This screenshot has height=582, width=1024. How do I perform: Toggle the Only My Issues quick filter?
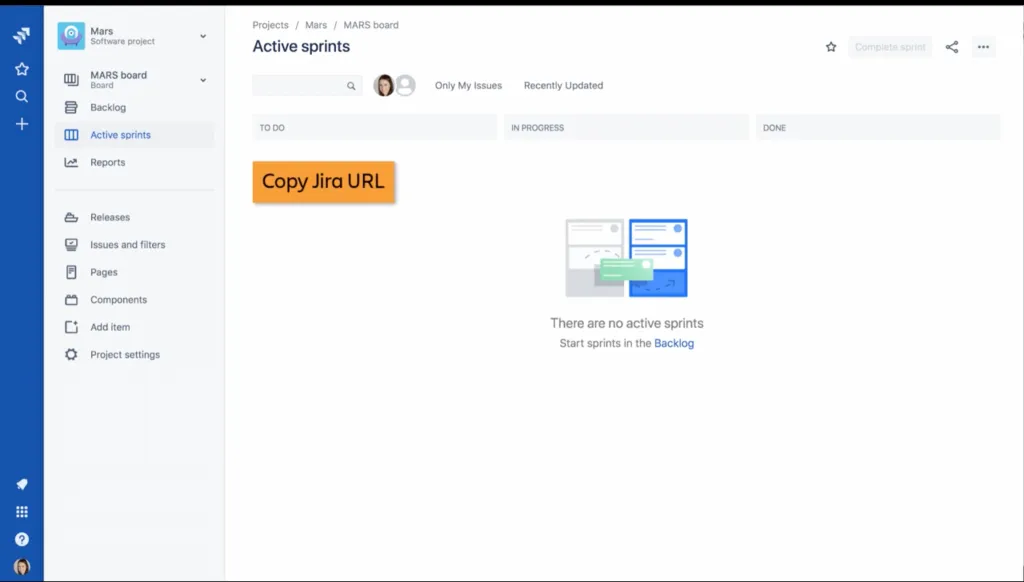pyautogui.click(x=468, y=86)
